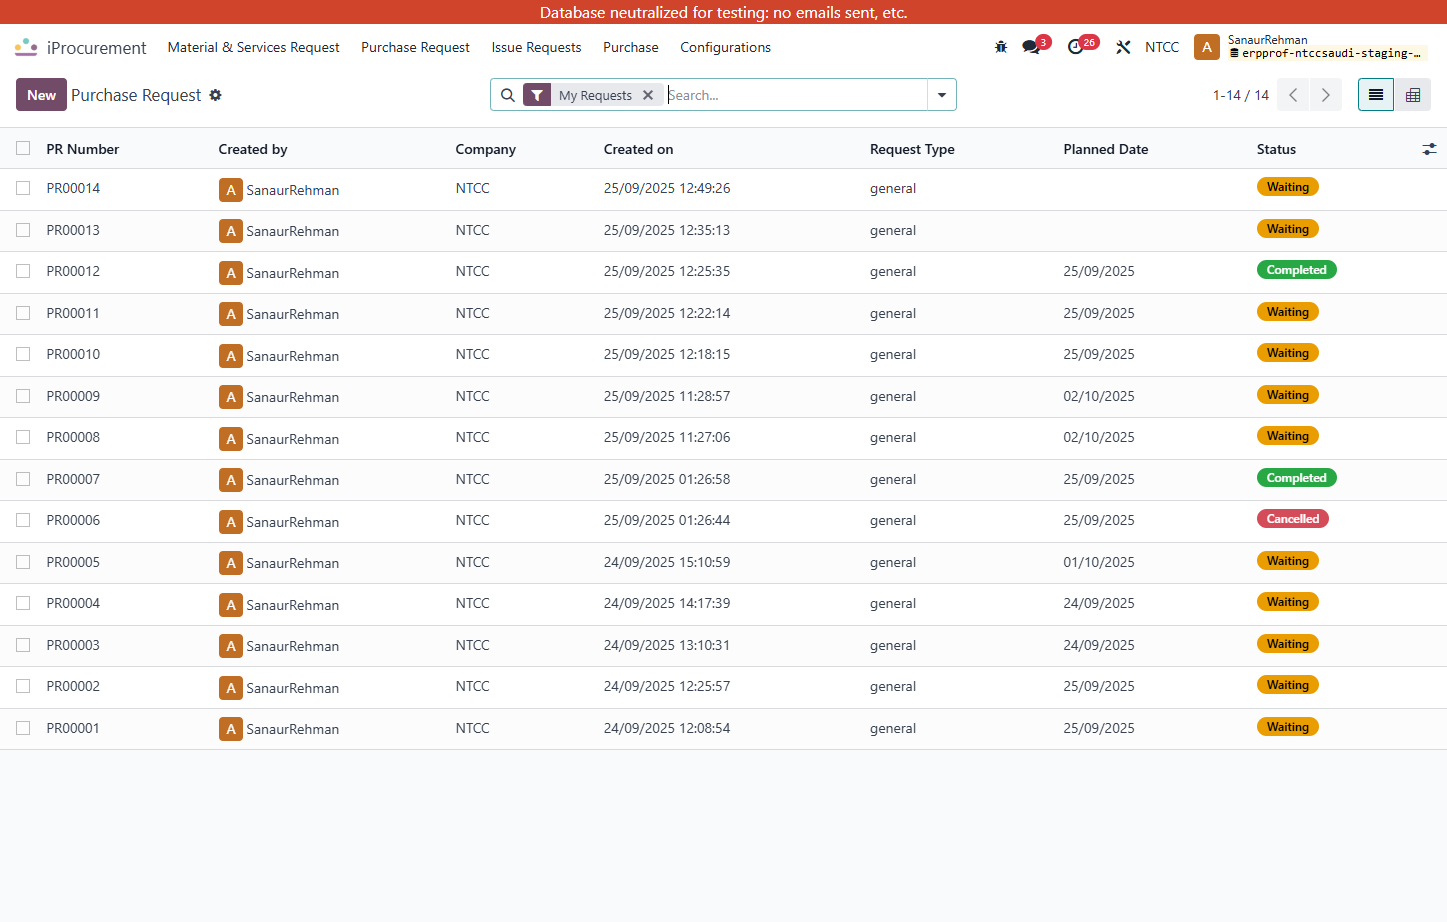Click the debug bug icon

click(1001, 47)
